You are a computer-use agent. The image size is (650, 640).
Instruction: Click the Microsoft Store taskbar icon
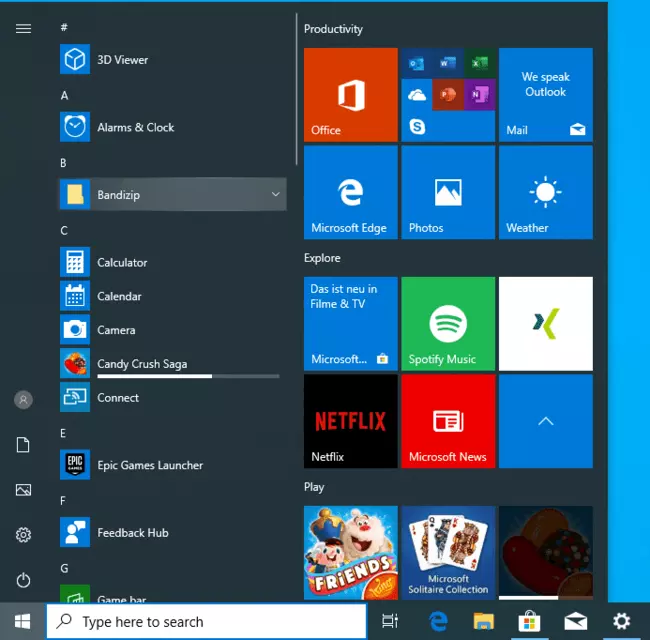pyautogui.click(x=529, y=622)
